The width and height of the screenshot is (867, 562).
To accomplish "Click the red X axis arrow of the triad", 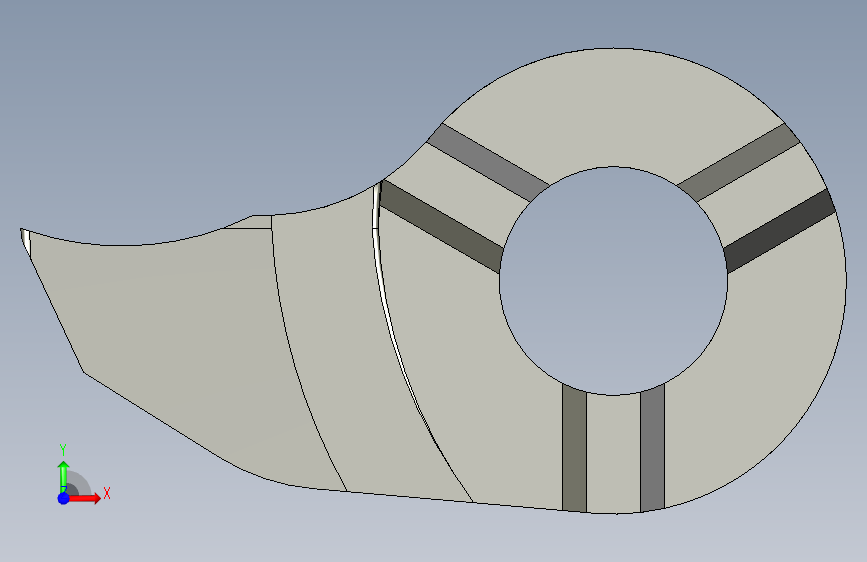I will point(86,498).
